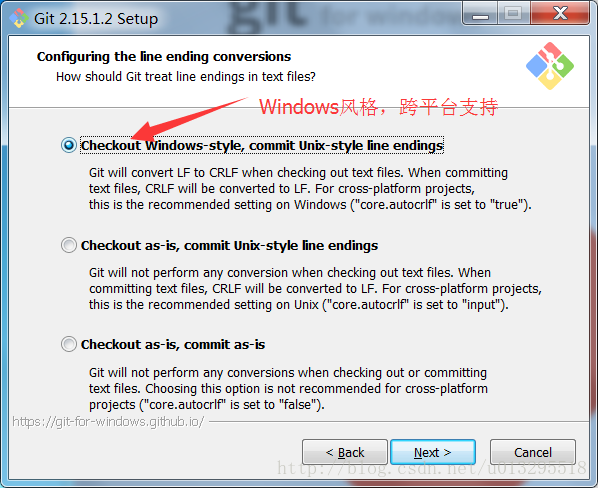Minimize the Git Setup window
Screen dimensions: 598x488
(480, 14)
